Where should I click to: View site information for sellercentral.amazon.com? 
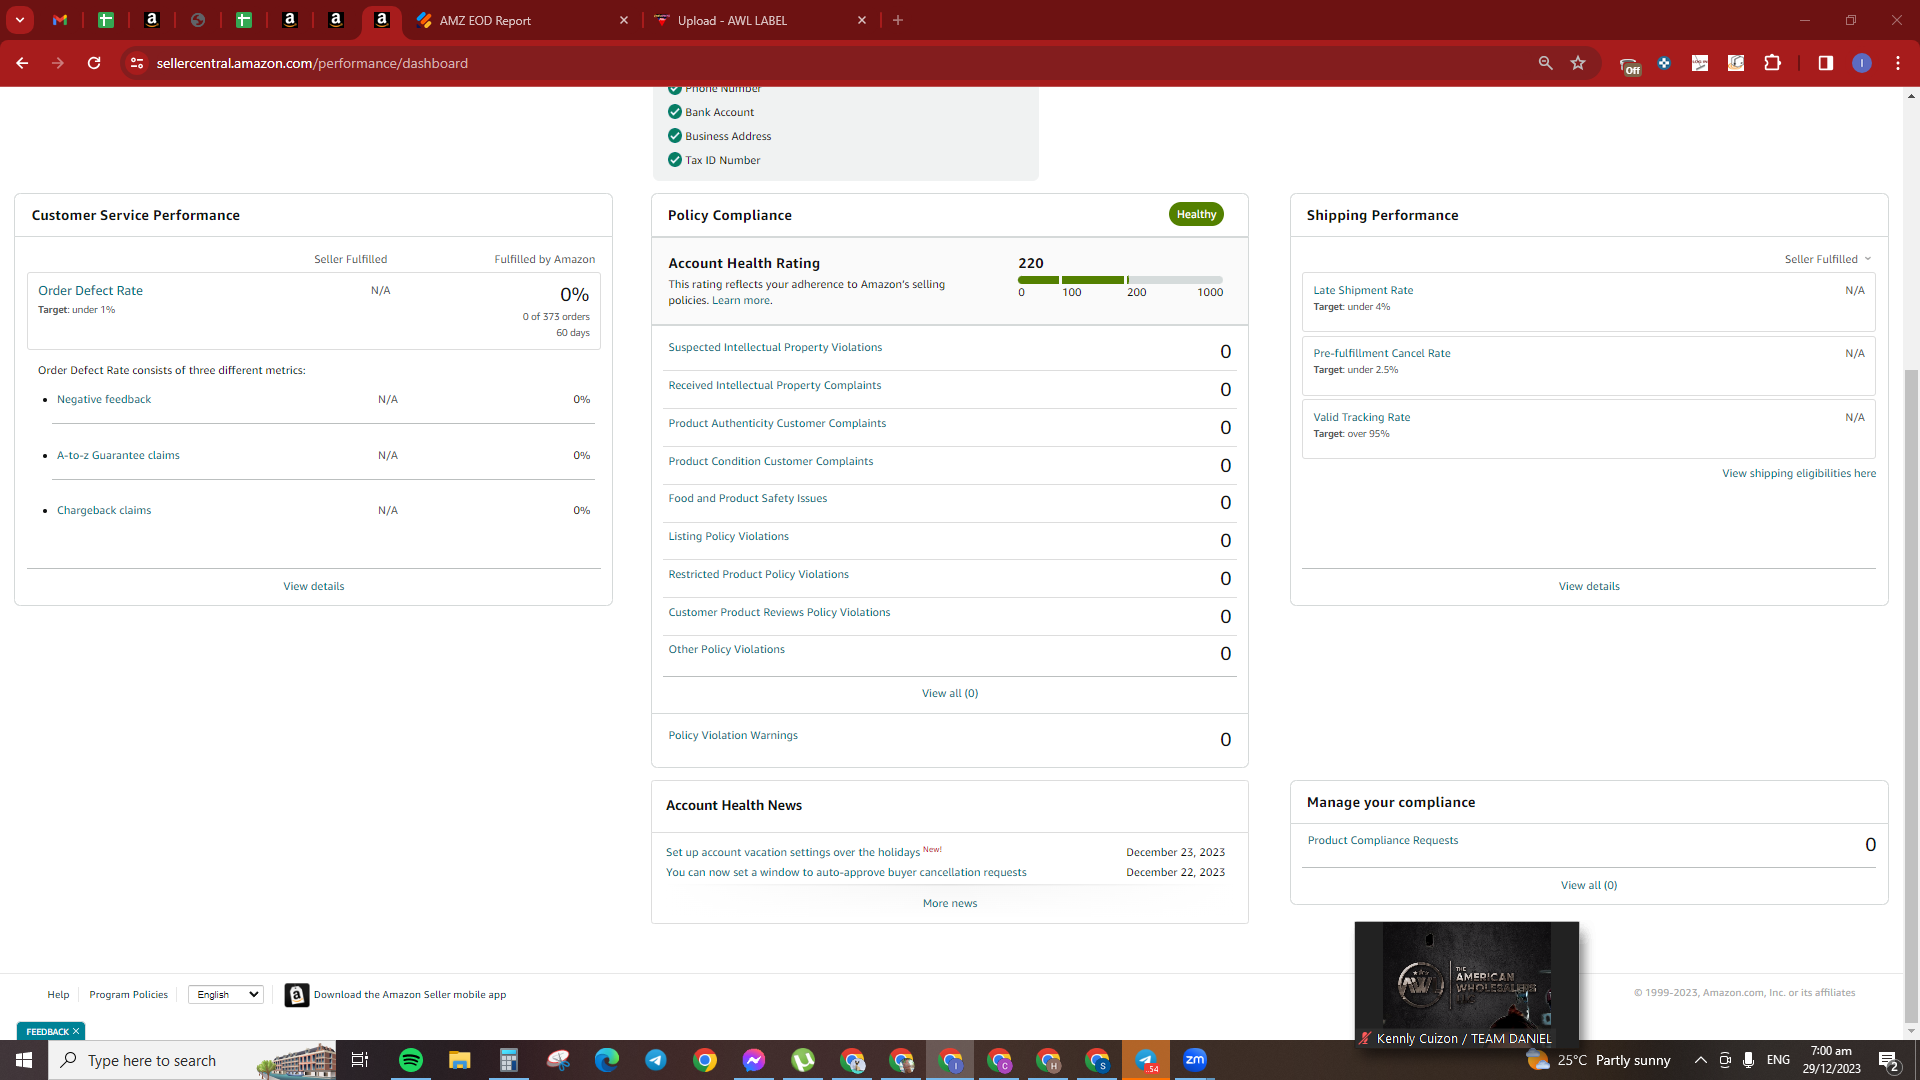[137, 63]
